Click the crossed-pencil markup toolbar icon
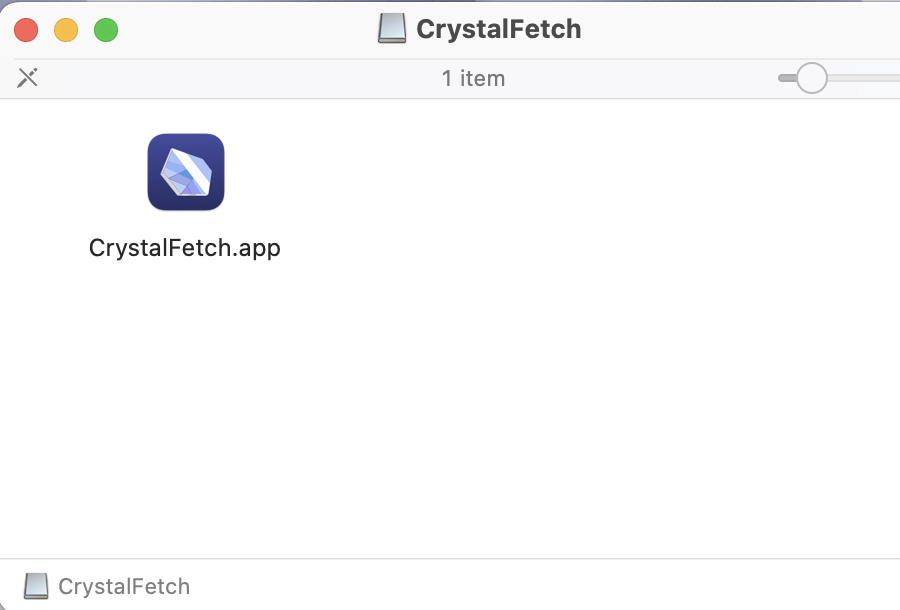900x610 pixels. point(27,77)
